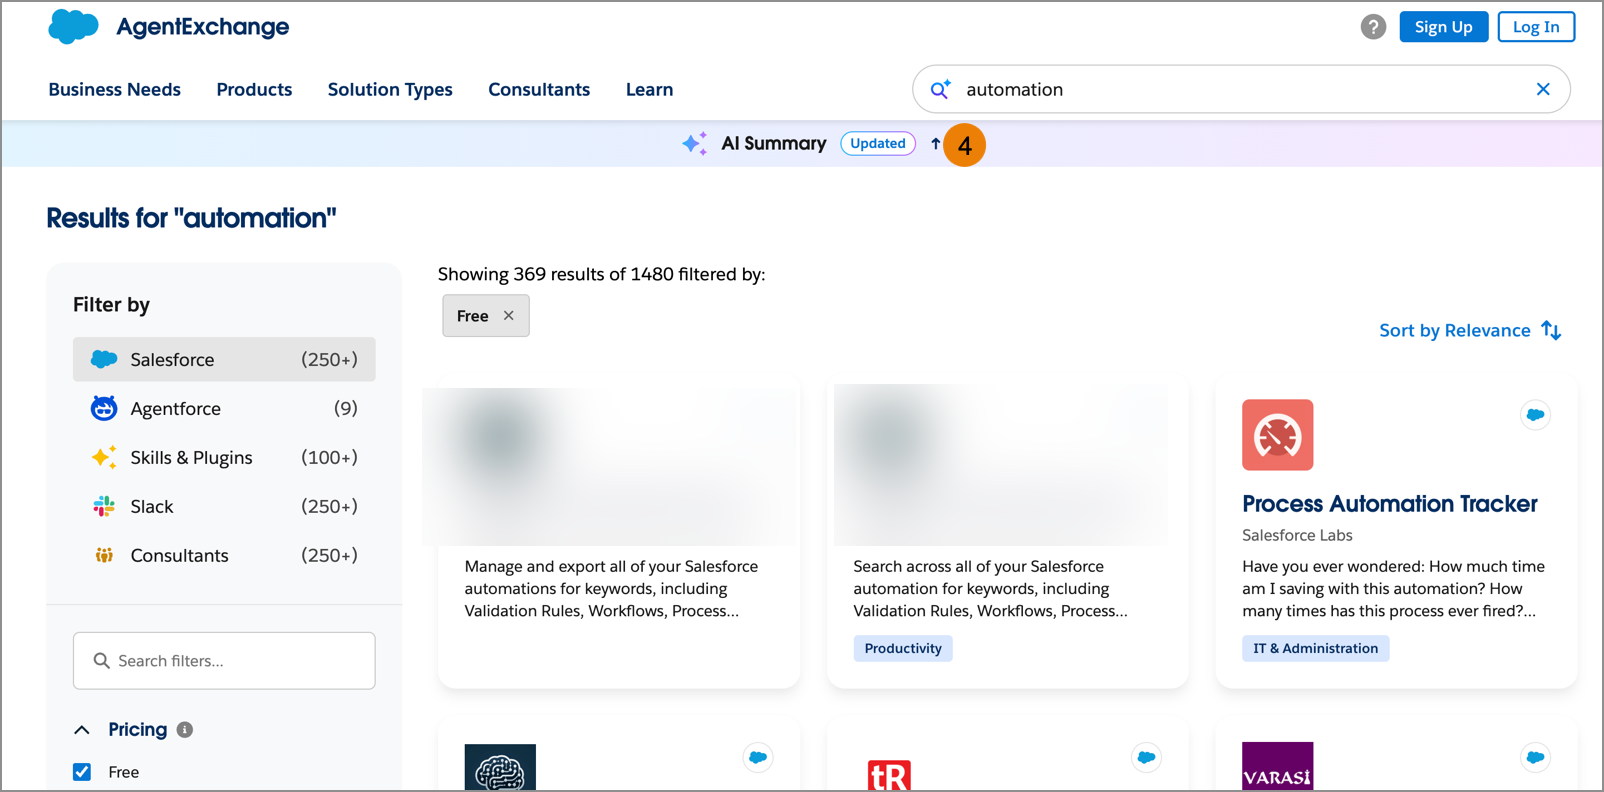Select the Salesforce filter category
Image resolution: width=1604 pixels, height=792 pixels.
[x=224, y=359]
